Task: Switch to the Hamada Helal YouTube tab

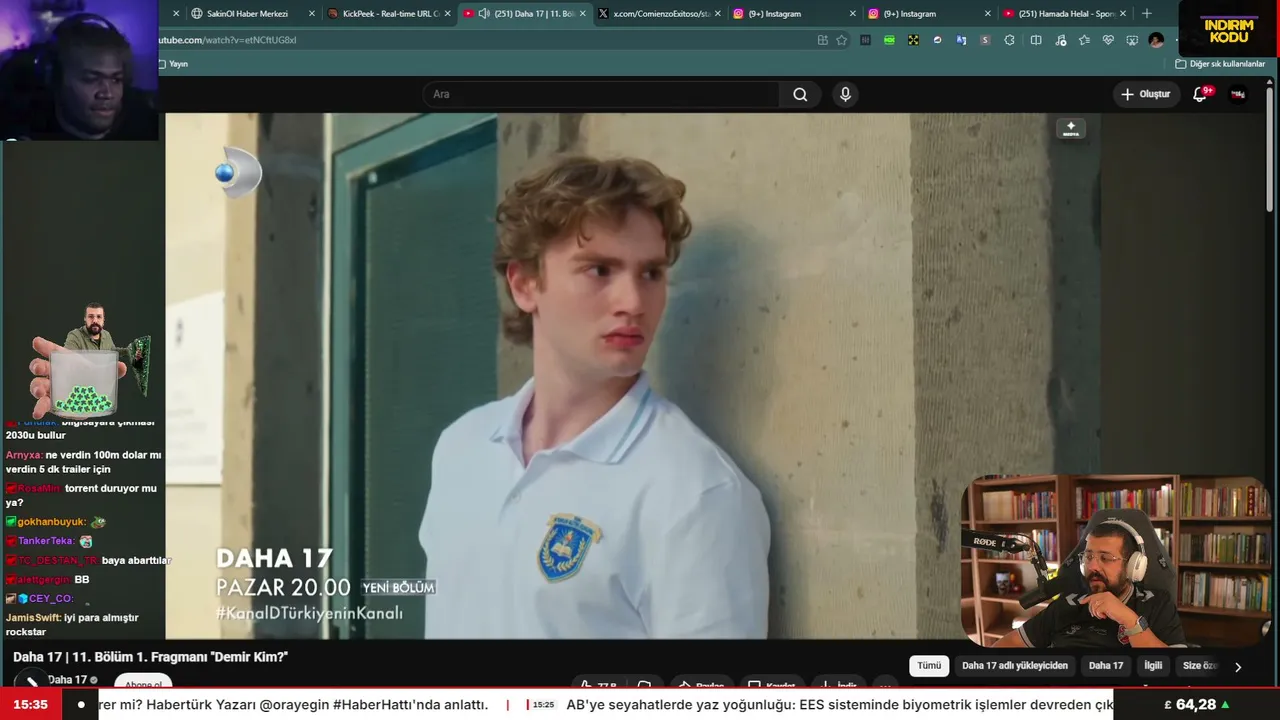Action: (x=1066, y=14)
